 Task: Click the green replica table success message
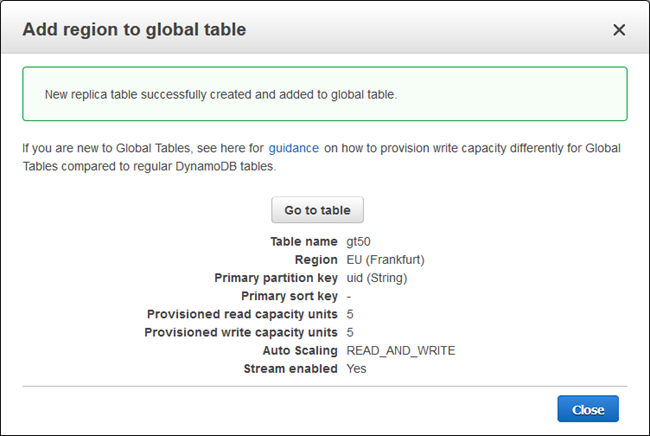click(325, 94)
